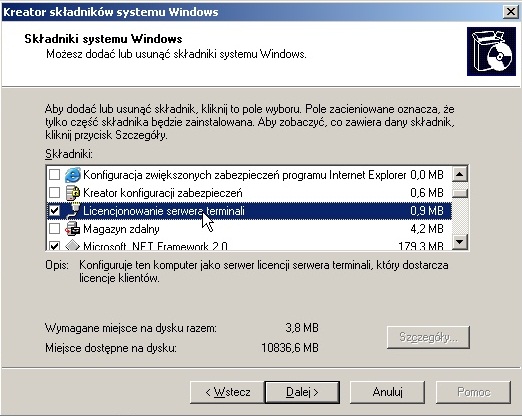This screenshot has height=416, width=522.
Task: Check the Kreator konfiguracji zabezpieczeń box
Action: point(54,193)
